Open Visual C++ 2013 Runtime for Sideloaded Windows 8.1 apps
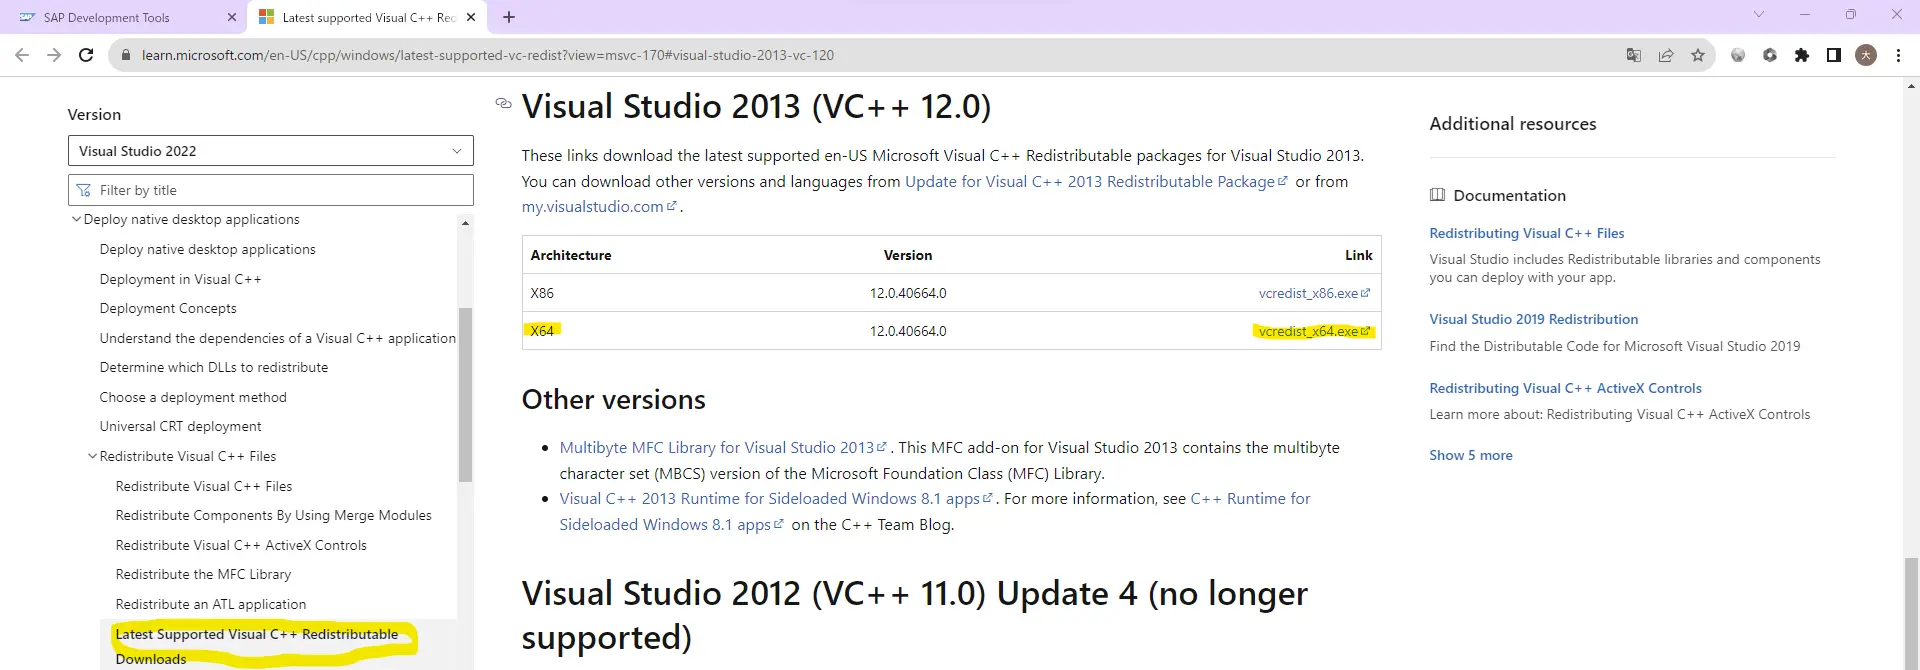This screenshot has width=1920, height=670. click(776, 498)
